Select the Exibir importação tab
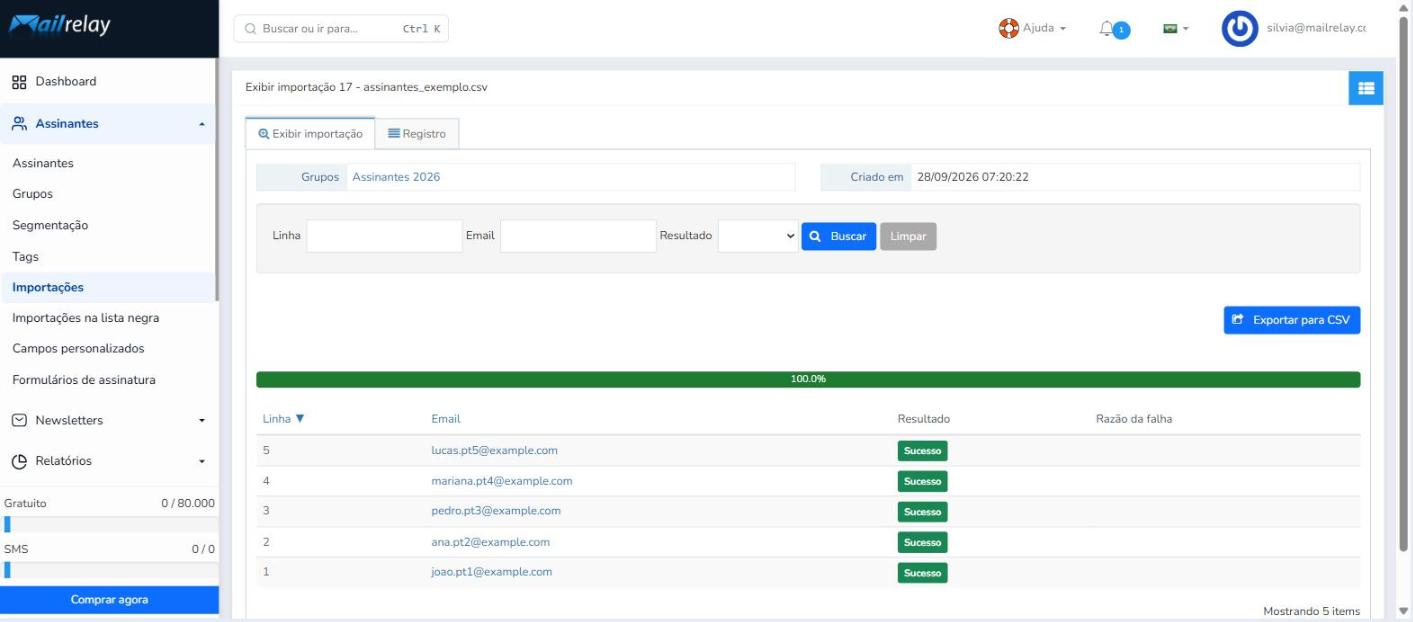 [310, 134]
